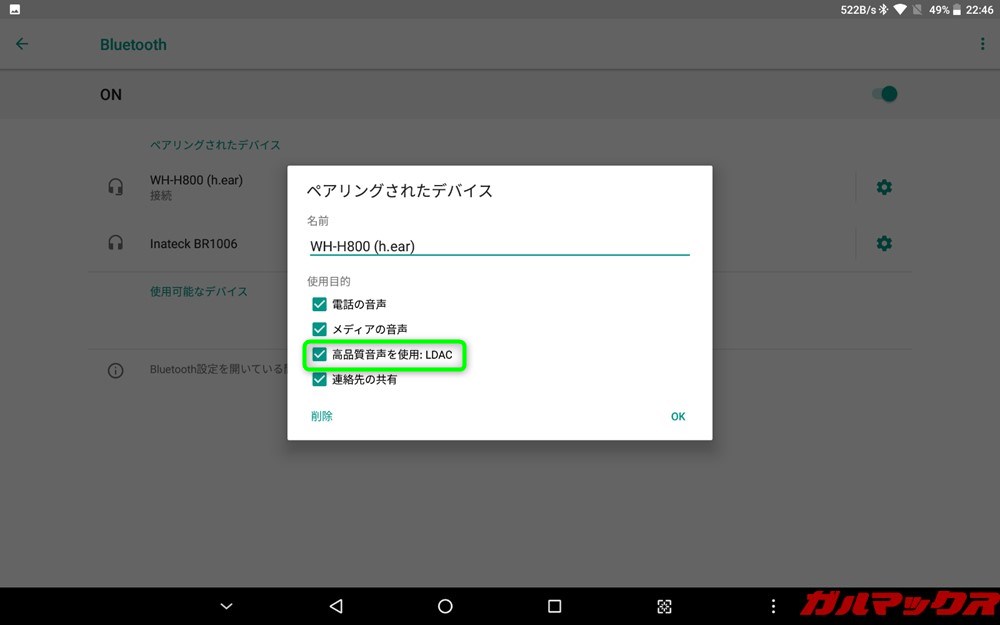
Task: Tap the back arrow beside Bluetooth title
Action: point(21,44)
